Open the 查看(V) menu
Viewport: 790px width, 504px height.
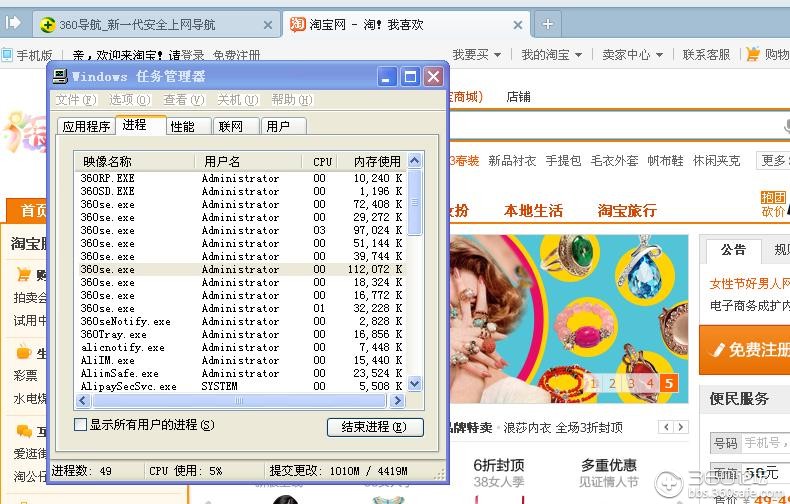pyautogui.click(x=184, y=100)
